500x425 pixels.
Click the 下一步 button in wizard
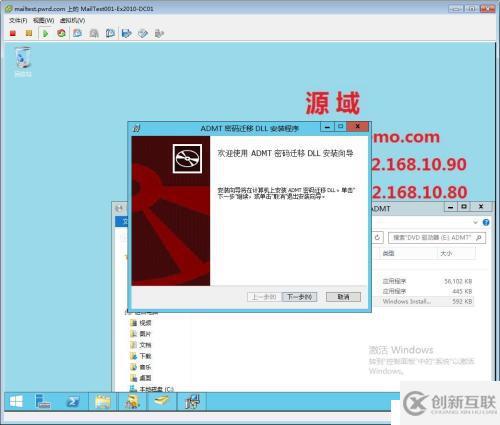click(x=299, y=297)
